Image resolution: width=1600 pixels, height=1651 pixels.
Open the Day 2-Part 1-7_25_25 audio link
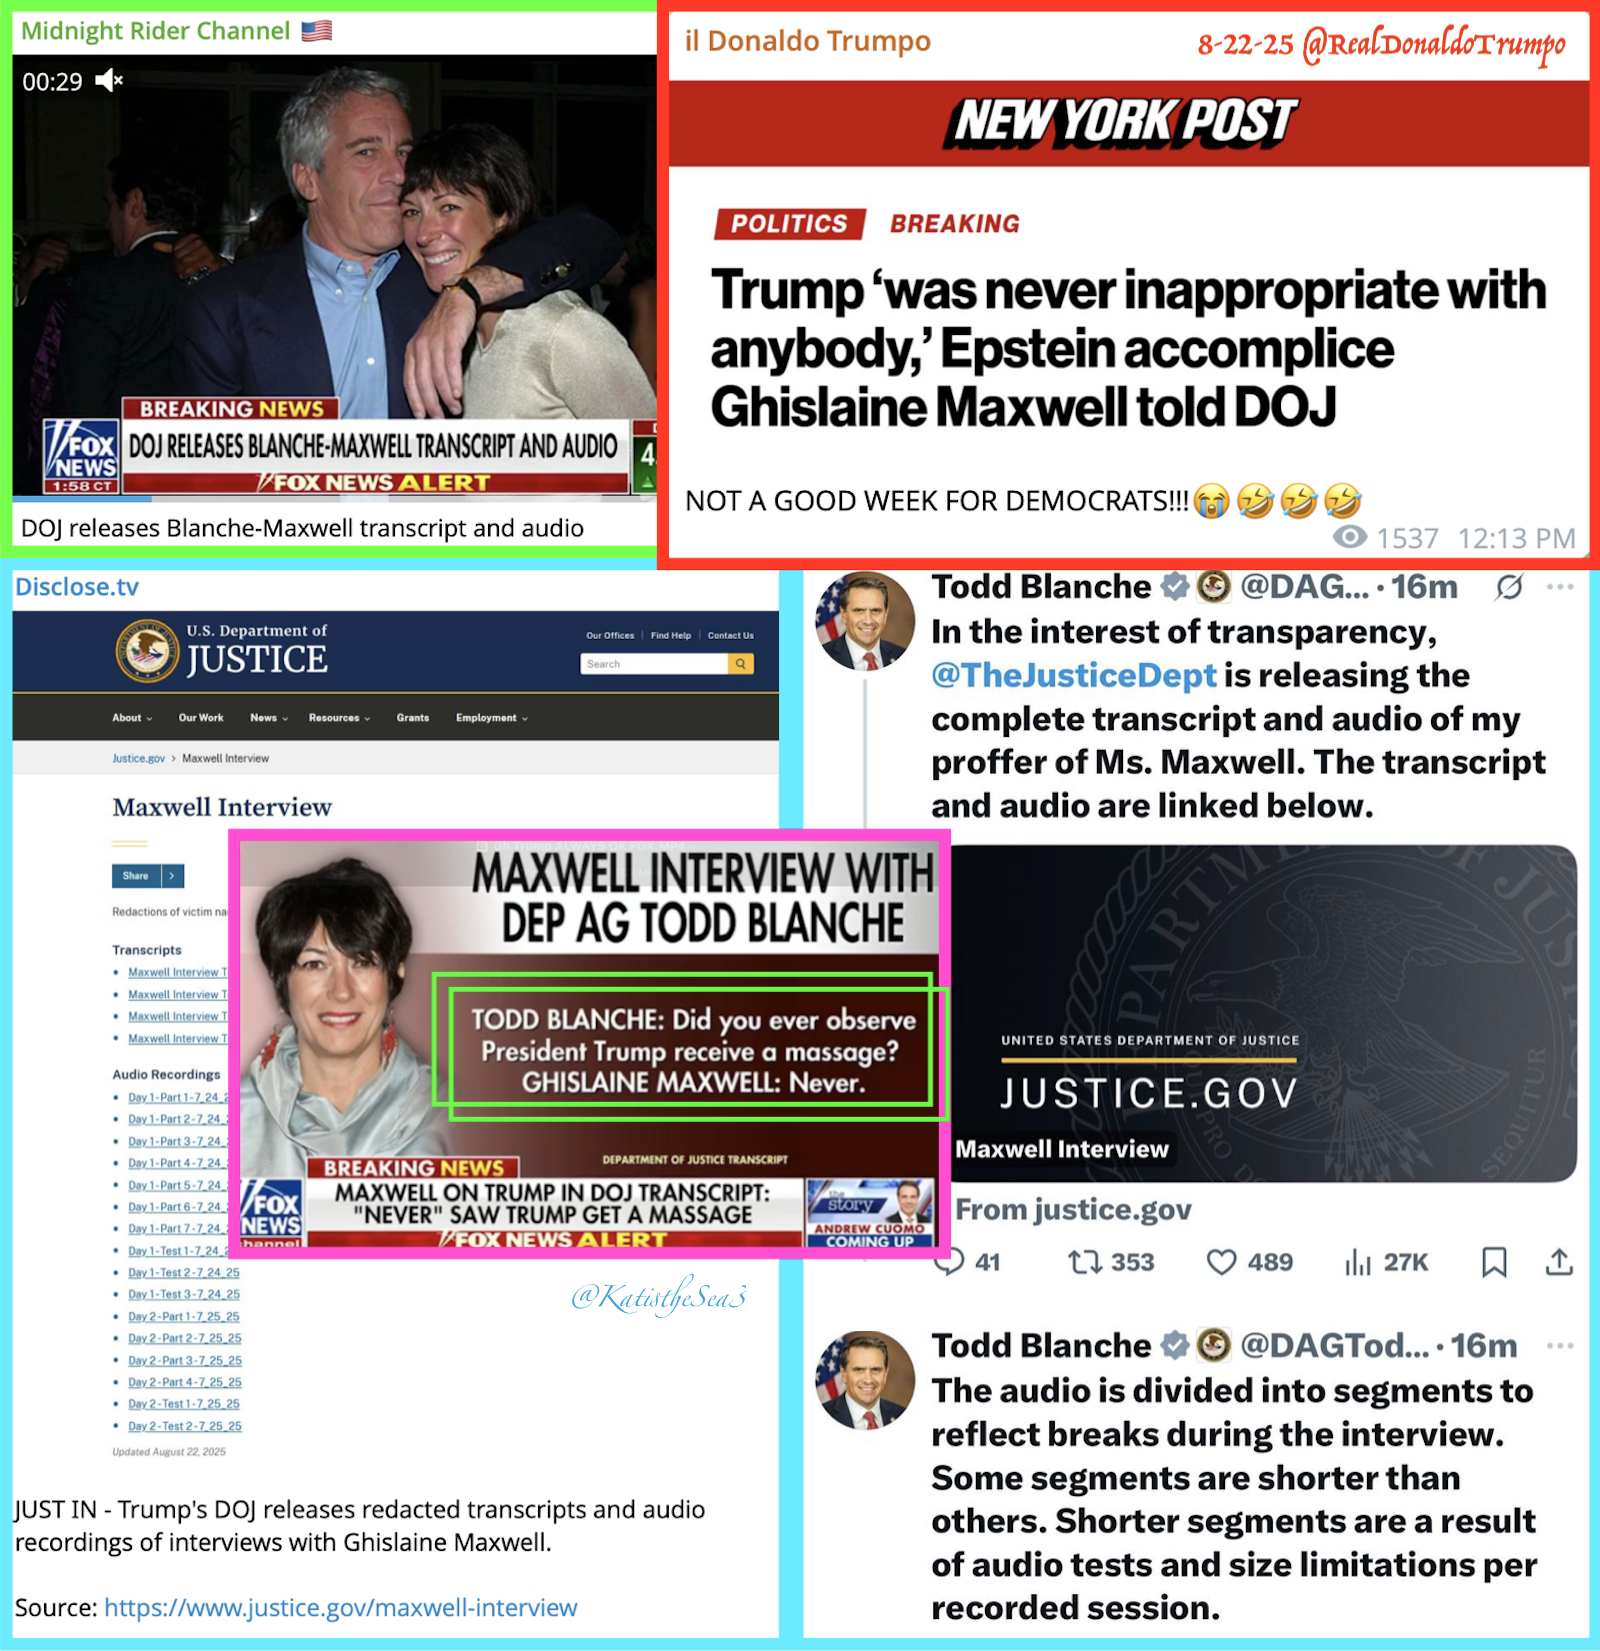click(x=184, y=1317)
